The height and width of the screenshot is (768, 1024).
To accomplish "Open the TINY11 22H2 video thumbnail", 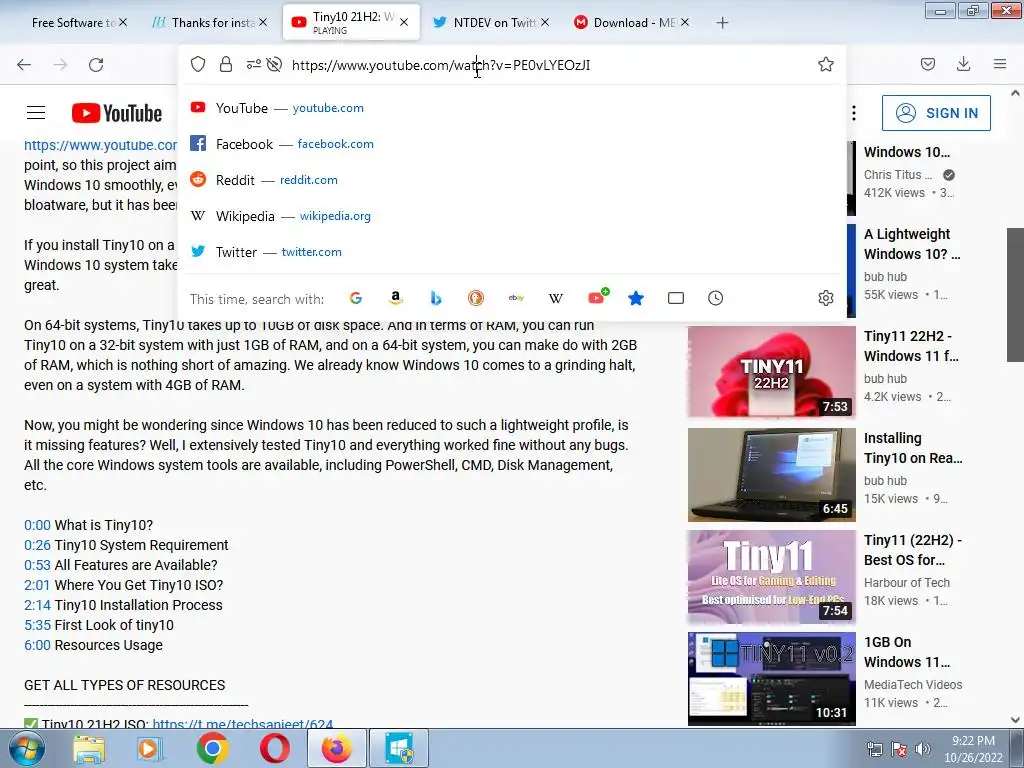I will [x=771, y=372].
